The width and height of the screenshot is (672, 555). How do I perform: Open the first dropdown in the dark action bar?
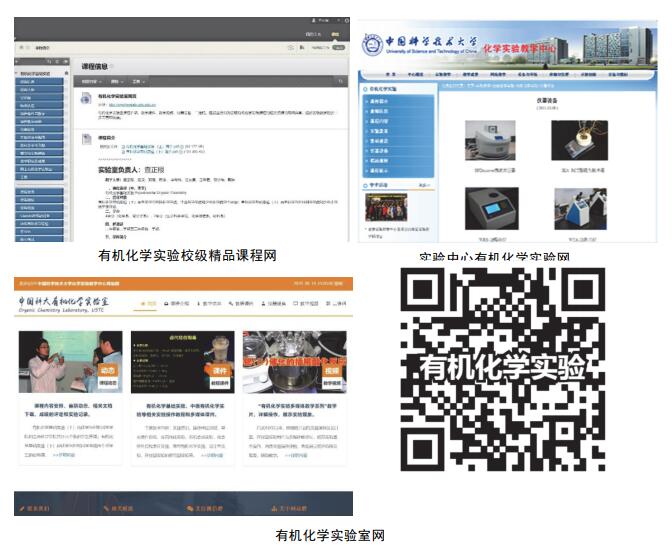coord(91,81)
